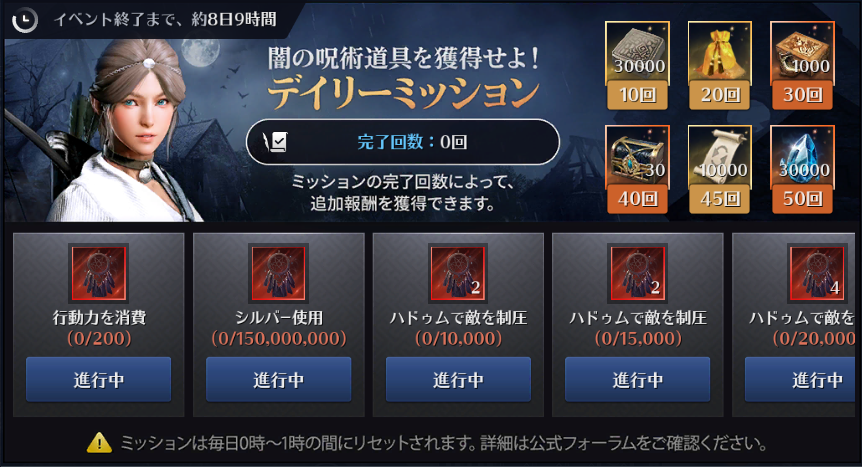
Task: Click the dreamcatcher icon for シルバー使用
Action: coord(278,273)
